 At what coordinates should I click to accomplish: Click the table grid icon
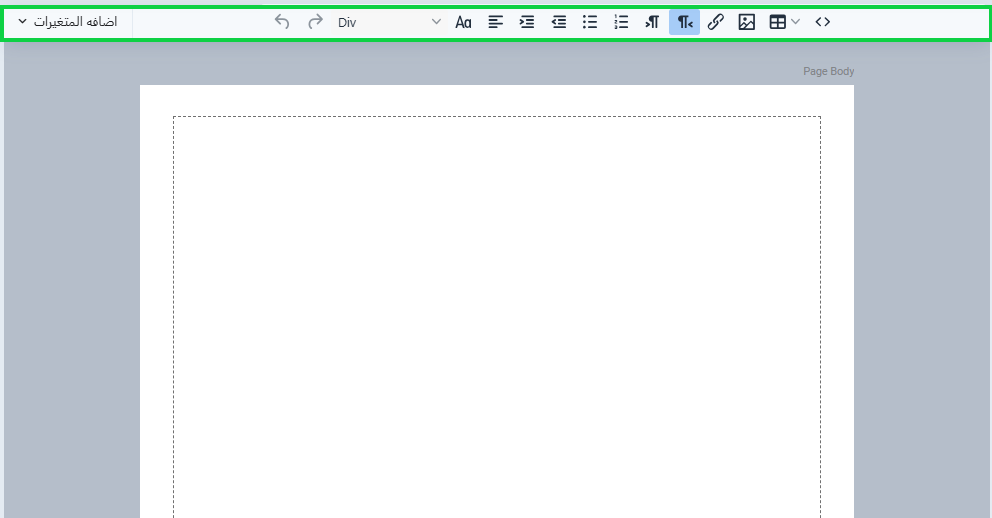[777, 22]
